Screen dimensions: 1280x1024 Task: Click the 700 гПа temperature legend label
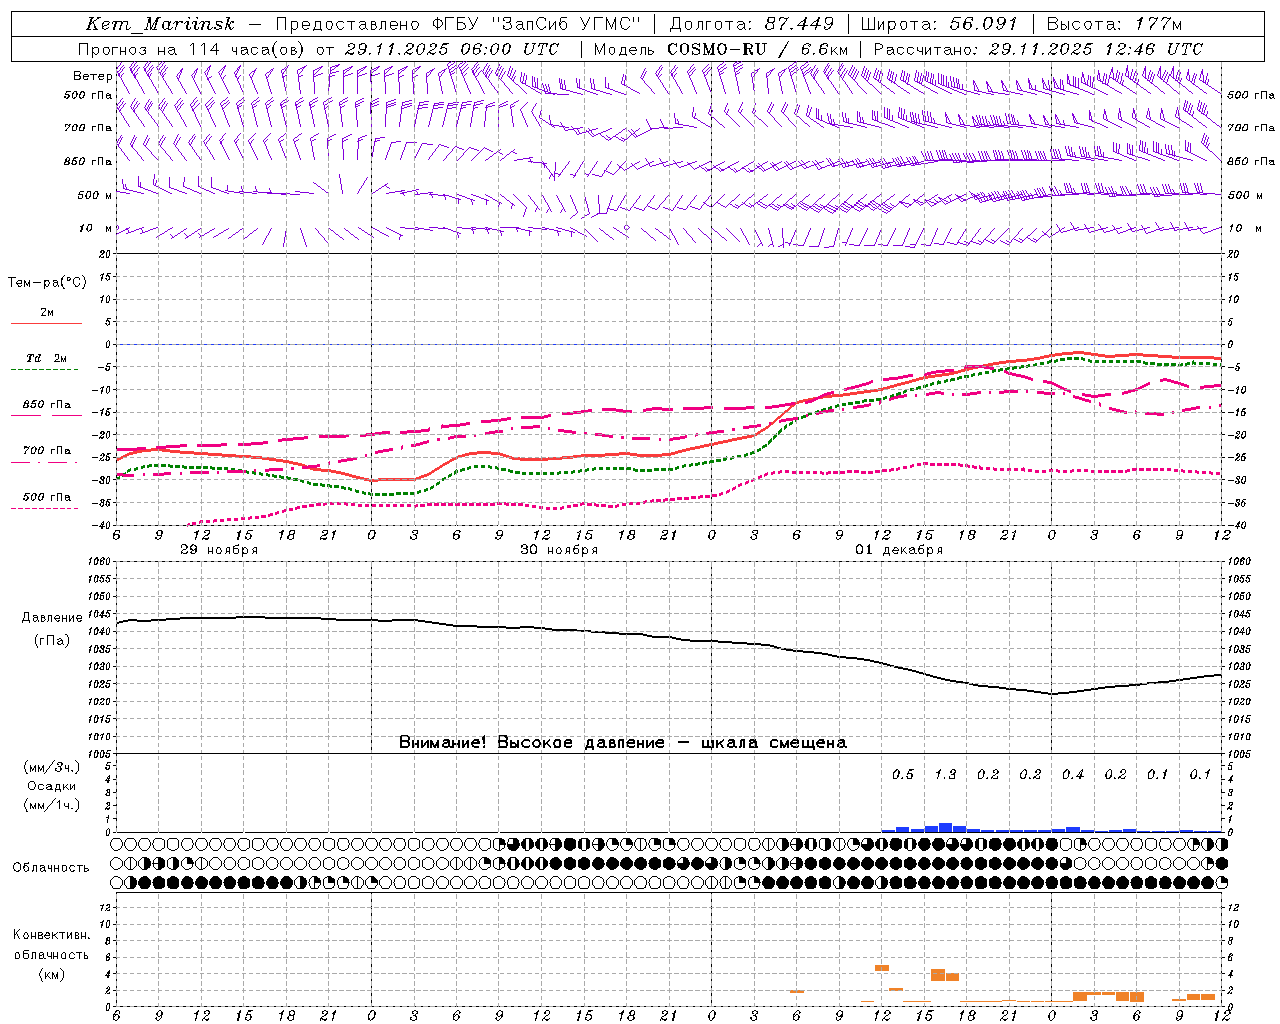(46, 451)
